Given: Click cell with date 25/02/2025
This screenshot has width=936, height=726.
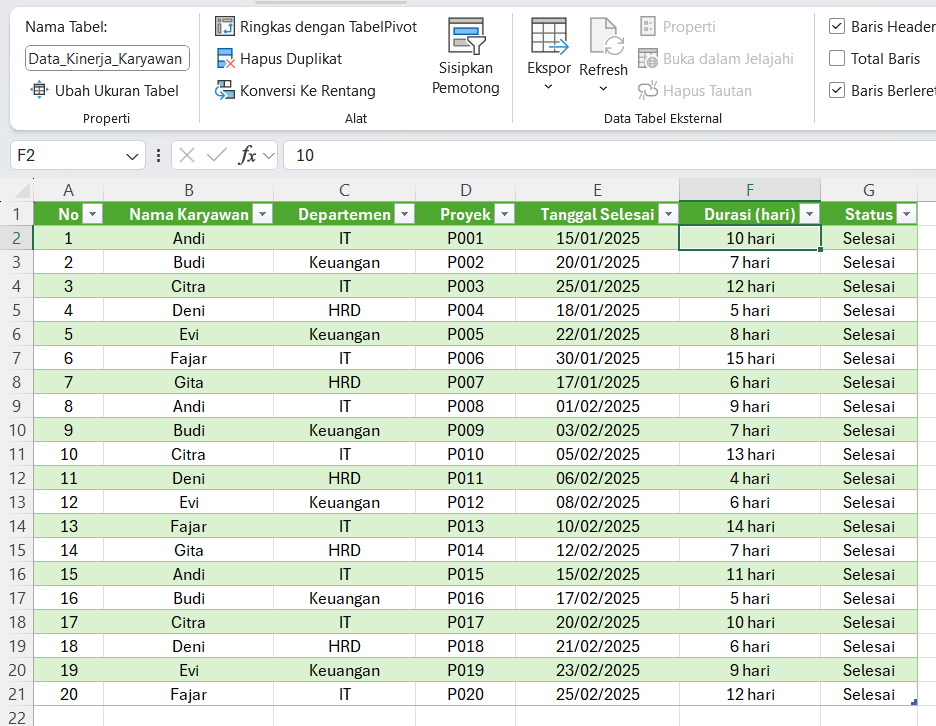Looking at the screenshot, I should 598,694.
